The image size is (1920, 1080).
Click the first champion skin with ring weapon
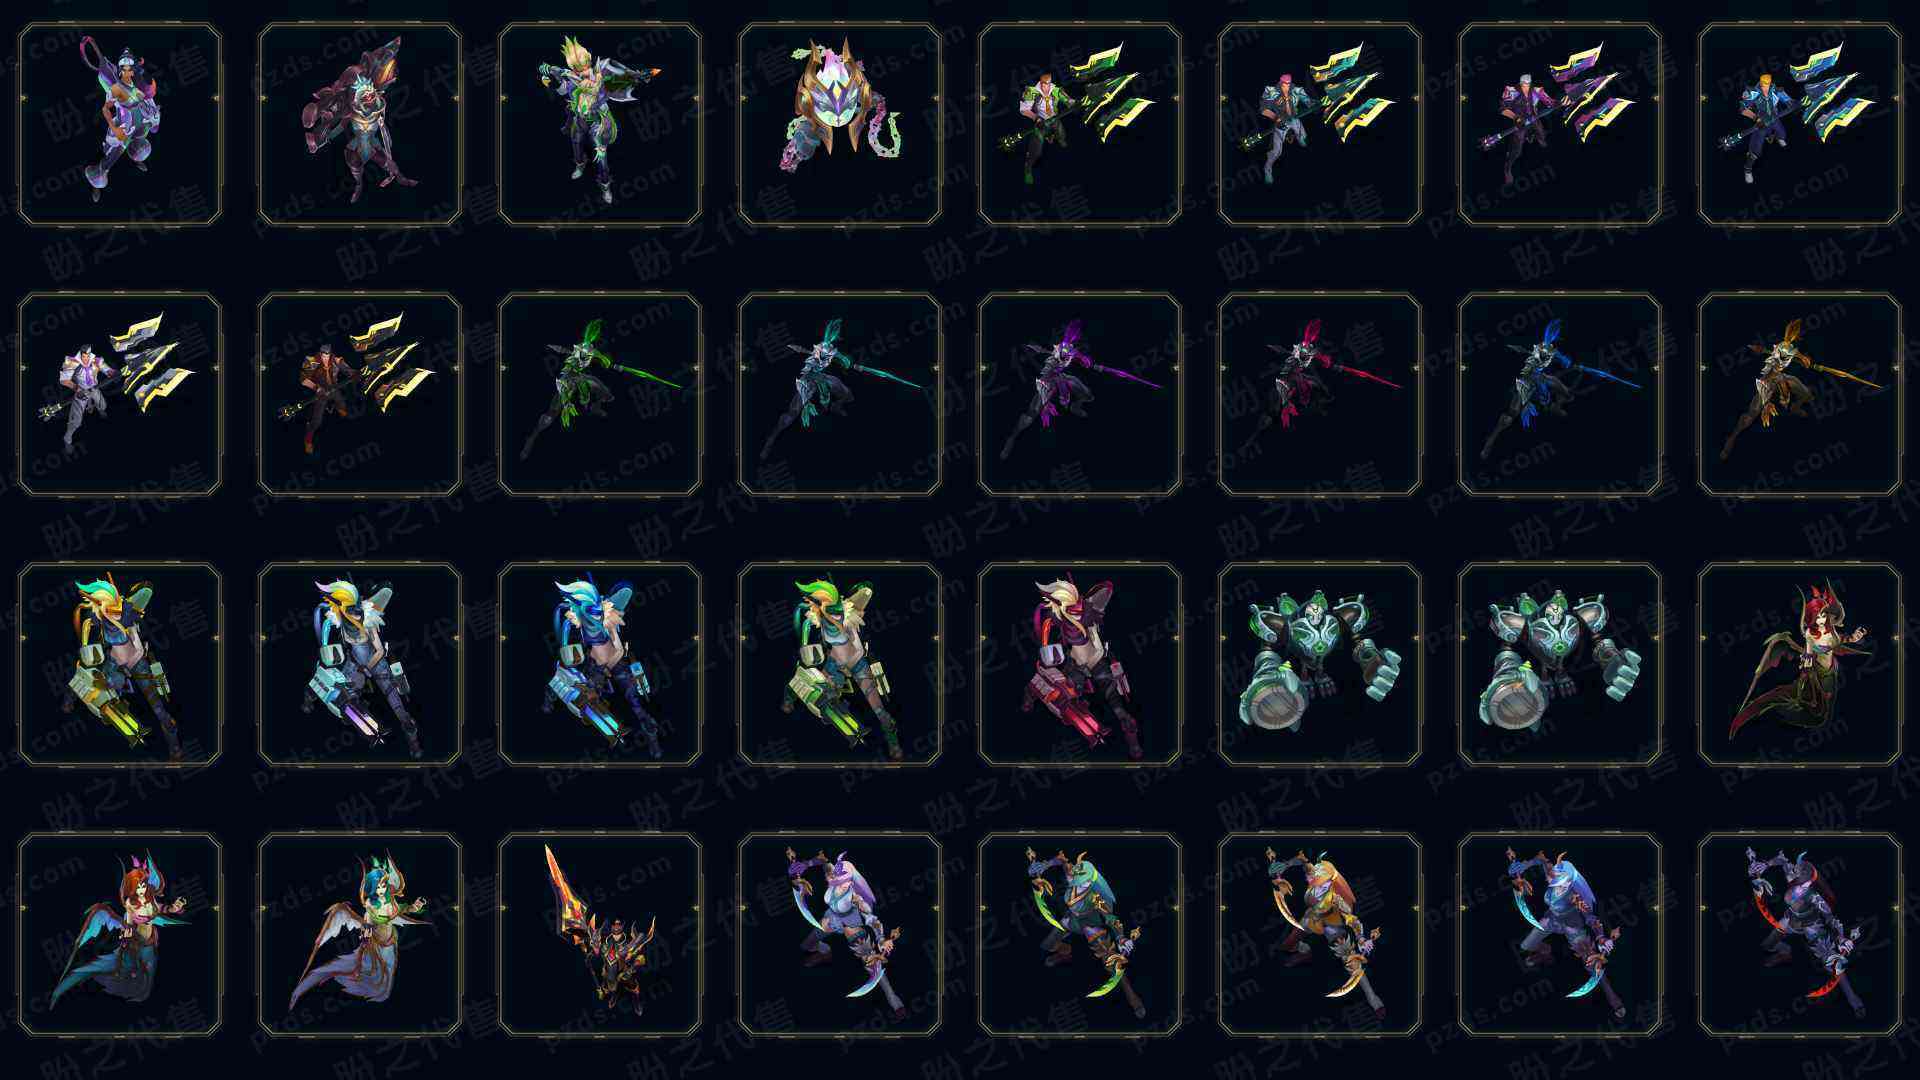pyautogui.click(x=120, y=124)
